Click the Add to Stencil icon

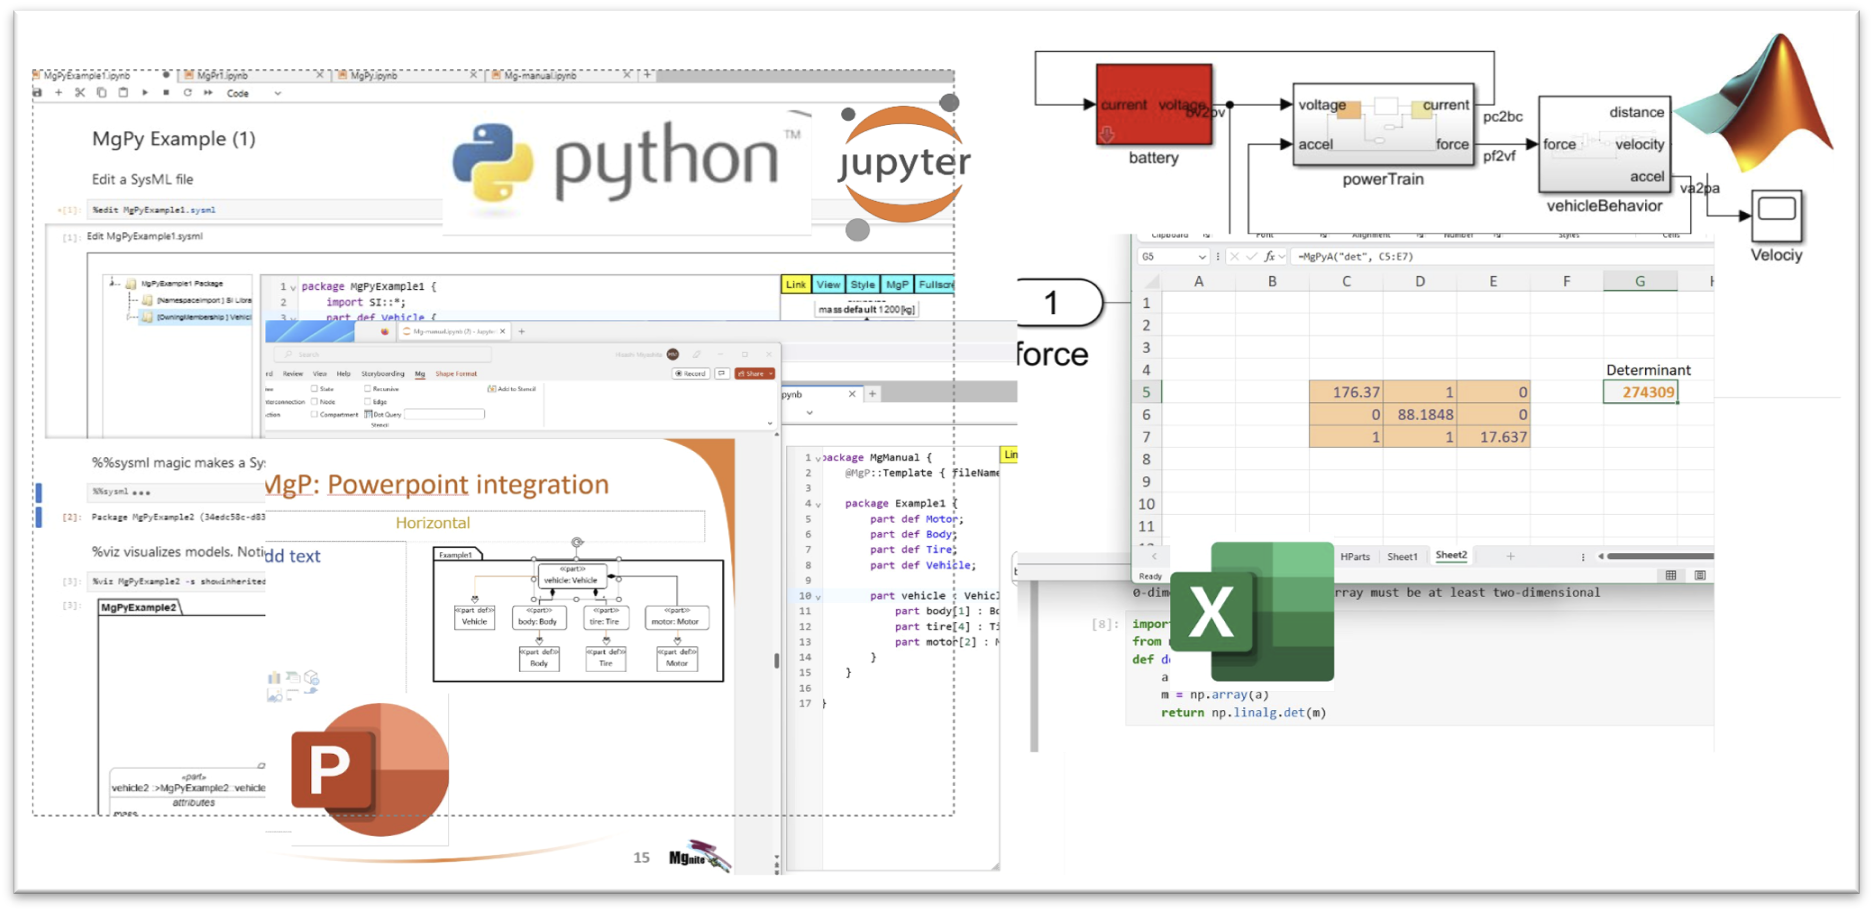click(492, 389)
